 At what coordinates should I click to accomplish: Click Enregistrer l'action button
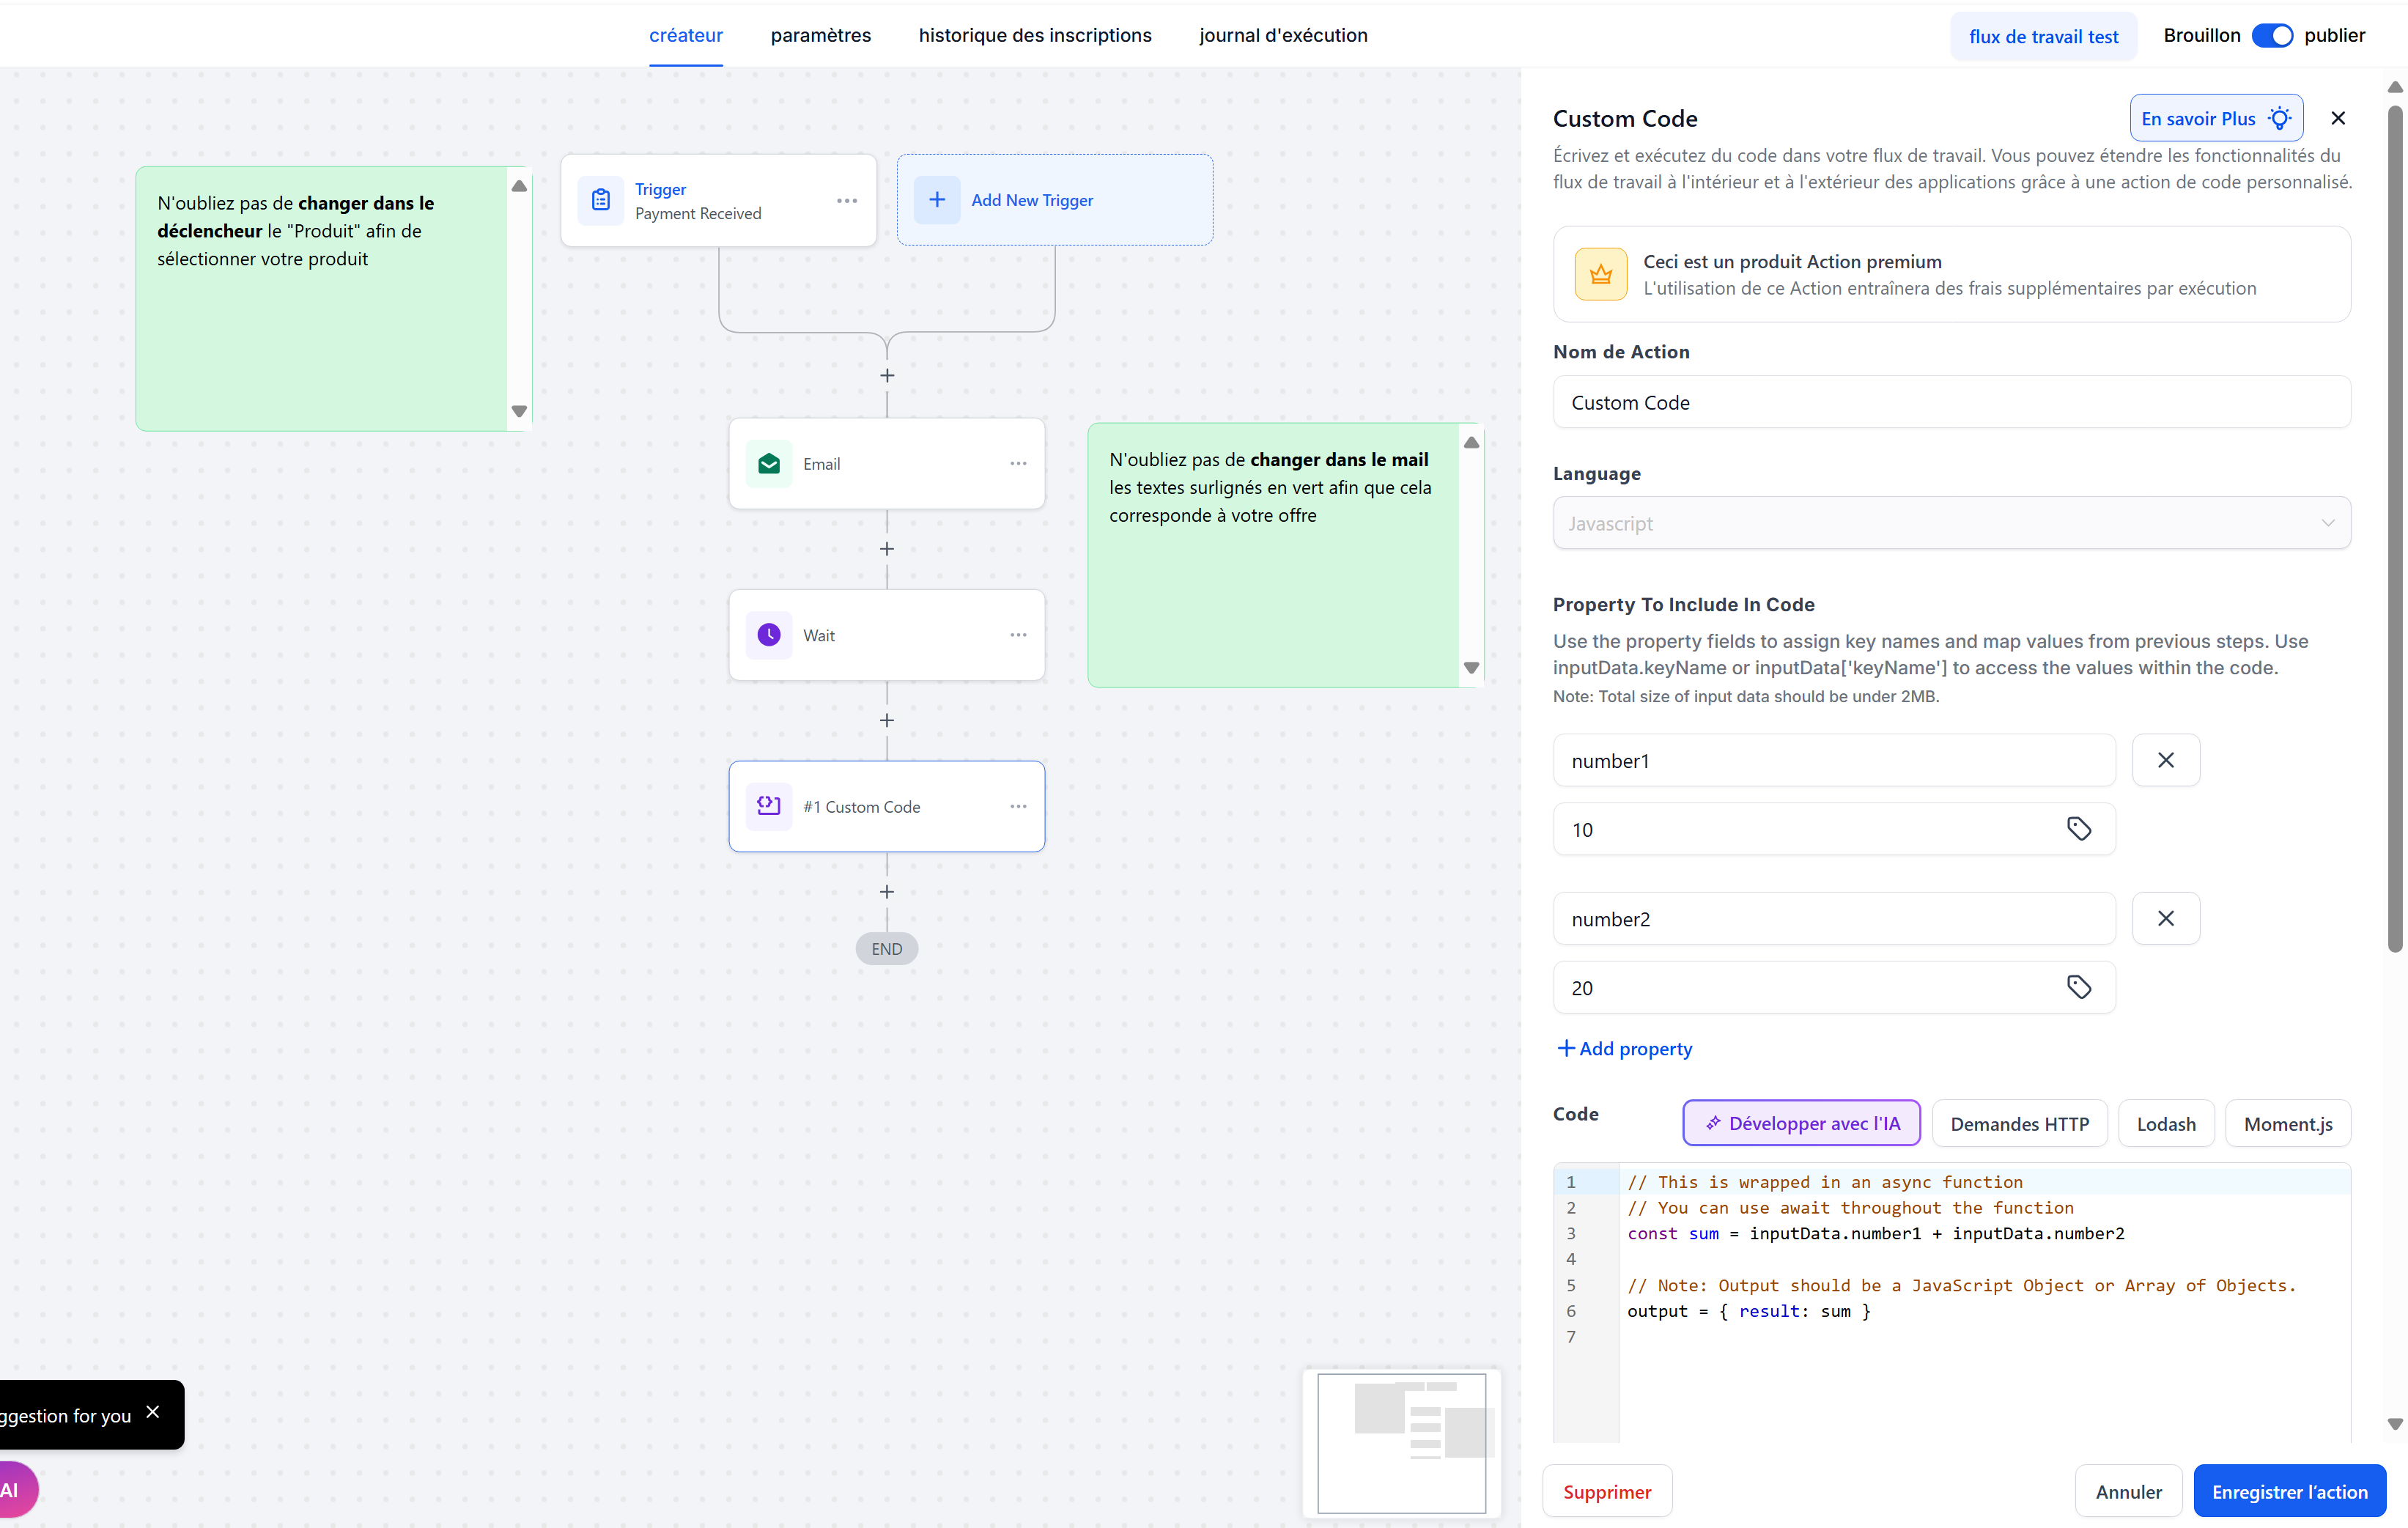(2290, 1491)
